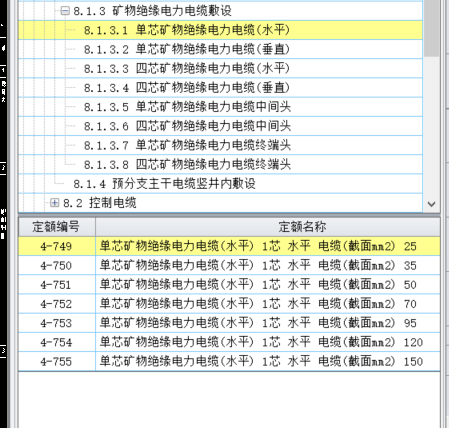Select 8.1.4 预分支主干电缆竖井内敷设

[164, 184]
